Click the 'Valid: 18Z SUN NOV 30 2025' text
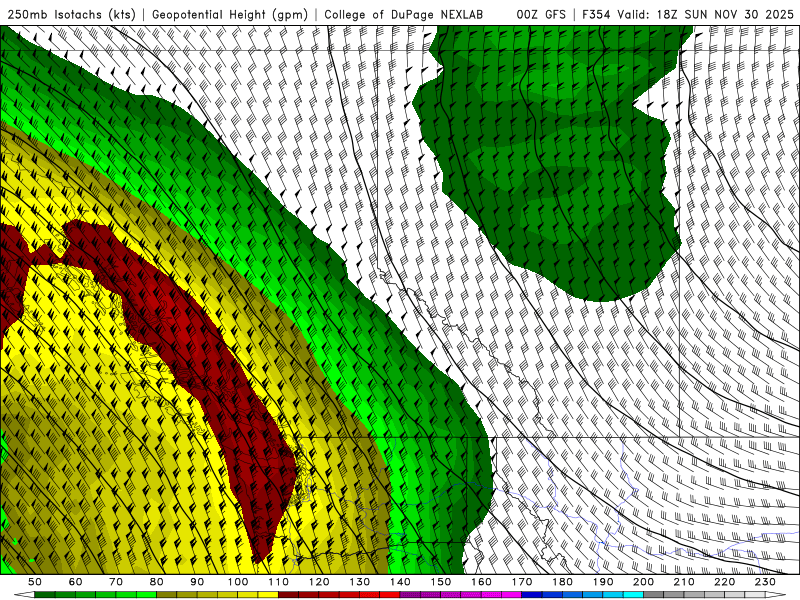 (x=705, y=14)
